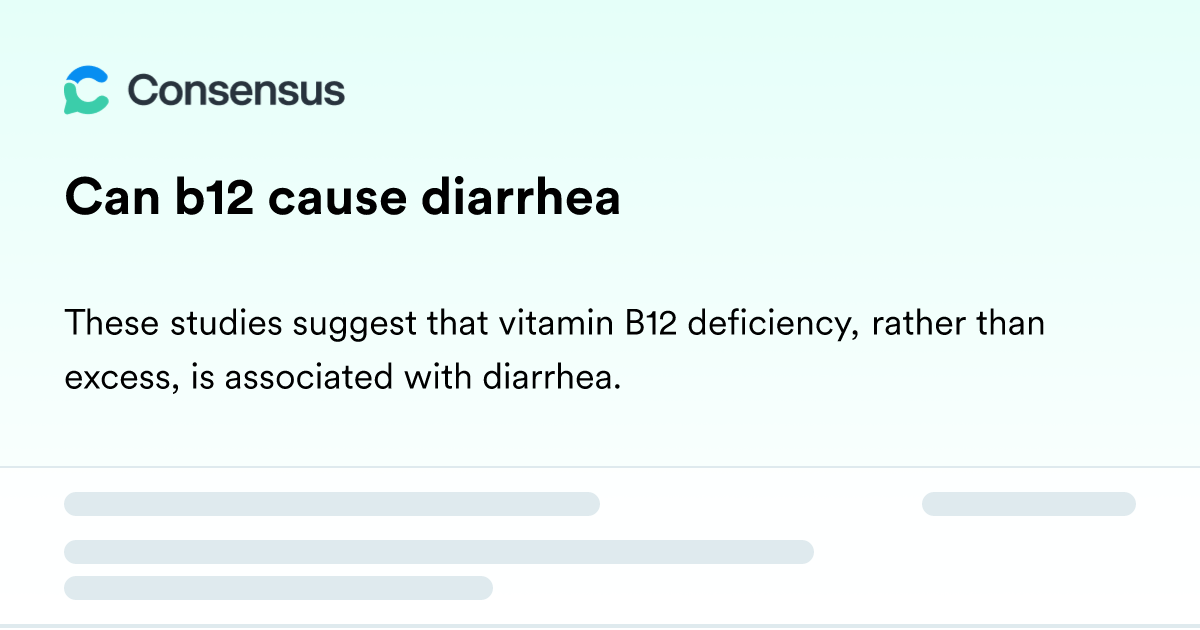Open the Consensus wordmark link
Image resolution: width=1200 pixels, height=630 pixels.
pyautogui.click(x=236, y=91)
